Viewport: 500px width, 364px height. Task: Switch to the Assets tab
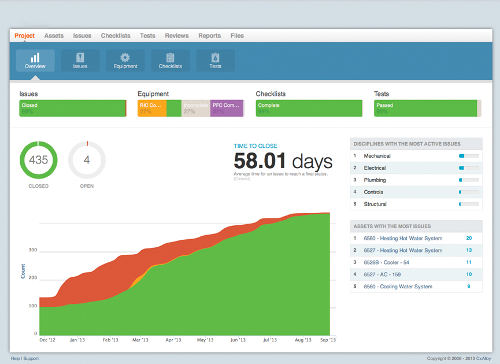[54, 36]
